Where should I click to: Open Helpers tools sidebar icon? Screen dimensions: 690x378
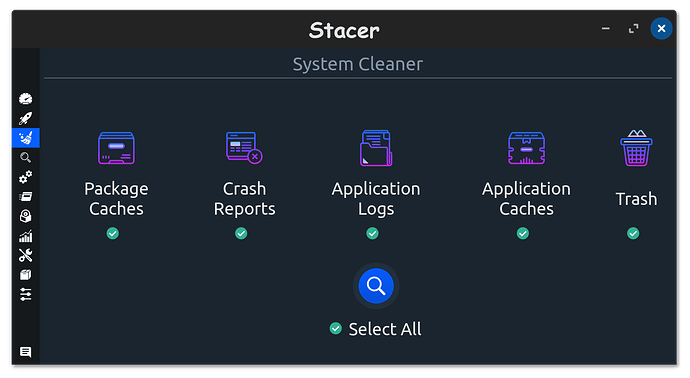coord(26,255)
